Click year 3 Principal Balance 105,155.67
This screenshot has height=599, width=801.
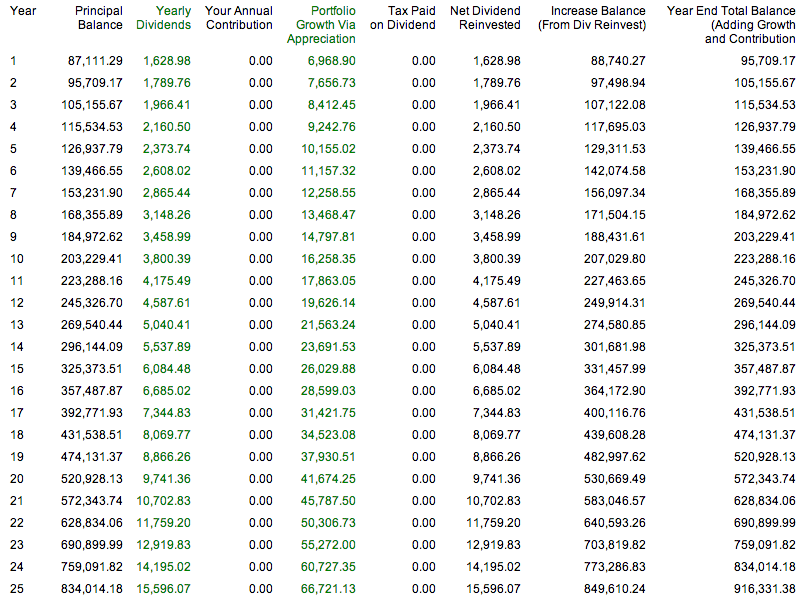pyautogui.click(x=92, y=105)
